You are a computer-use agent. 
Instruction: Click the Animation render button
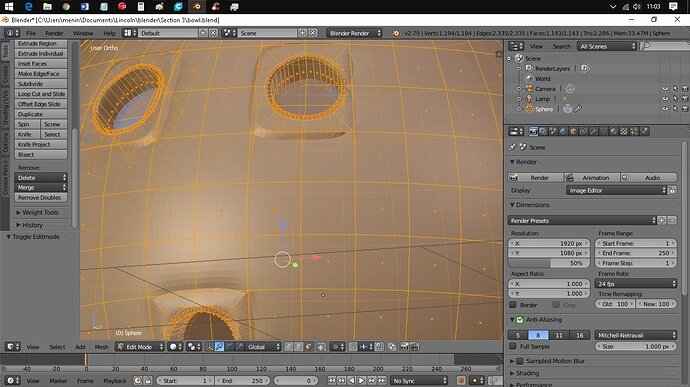tap(592, 178)
